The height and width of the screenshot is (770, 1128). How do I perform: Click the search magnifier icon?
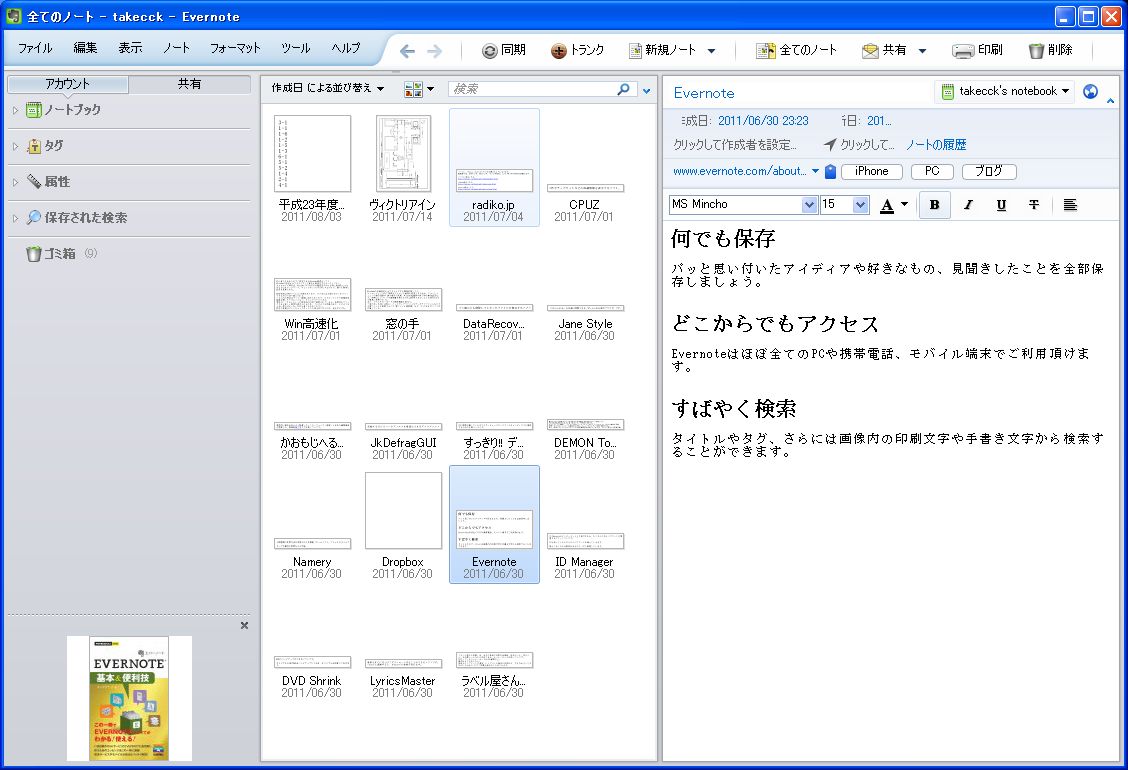(x=624, y=89)
